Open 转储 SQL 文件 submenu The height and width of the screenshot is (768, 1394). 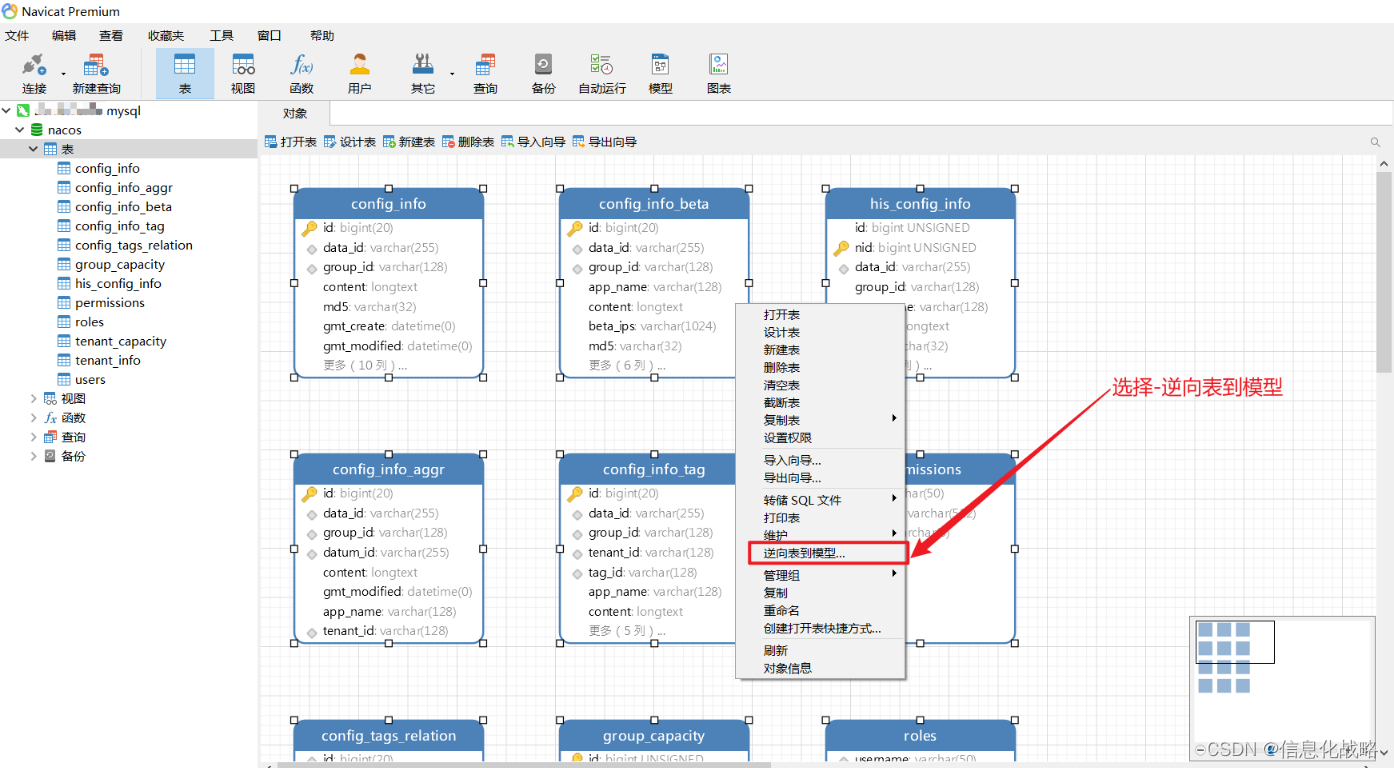coord(820,500)
